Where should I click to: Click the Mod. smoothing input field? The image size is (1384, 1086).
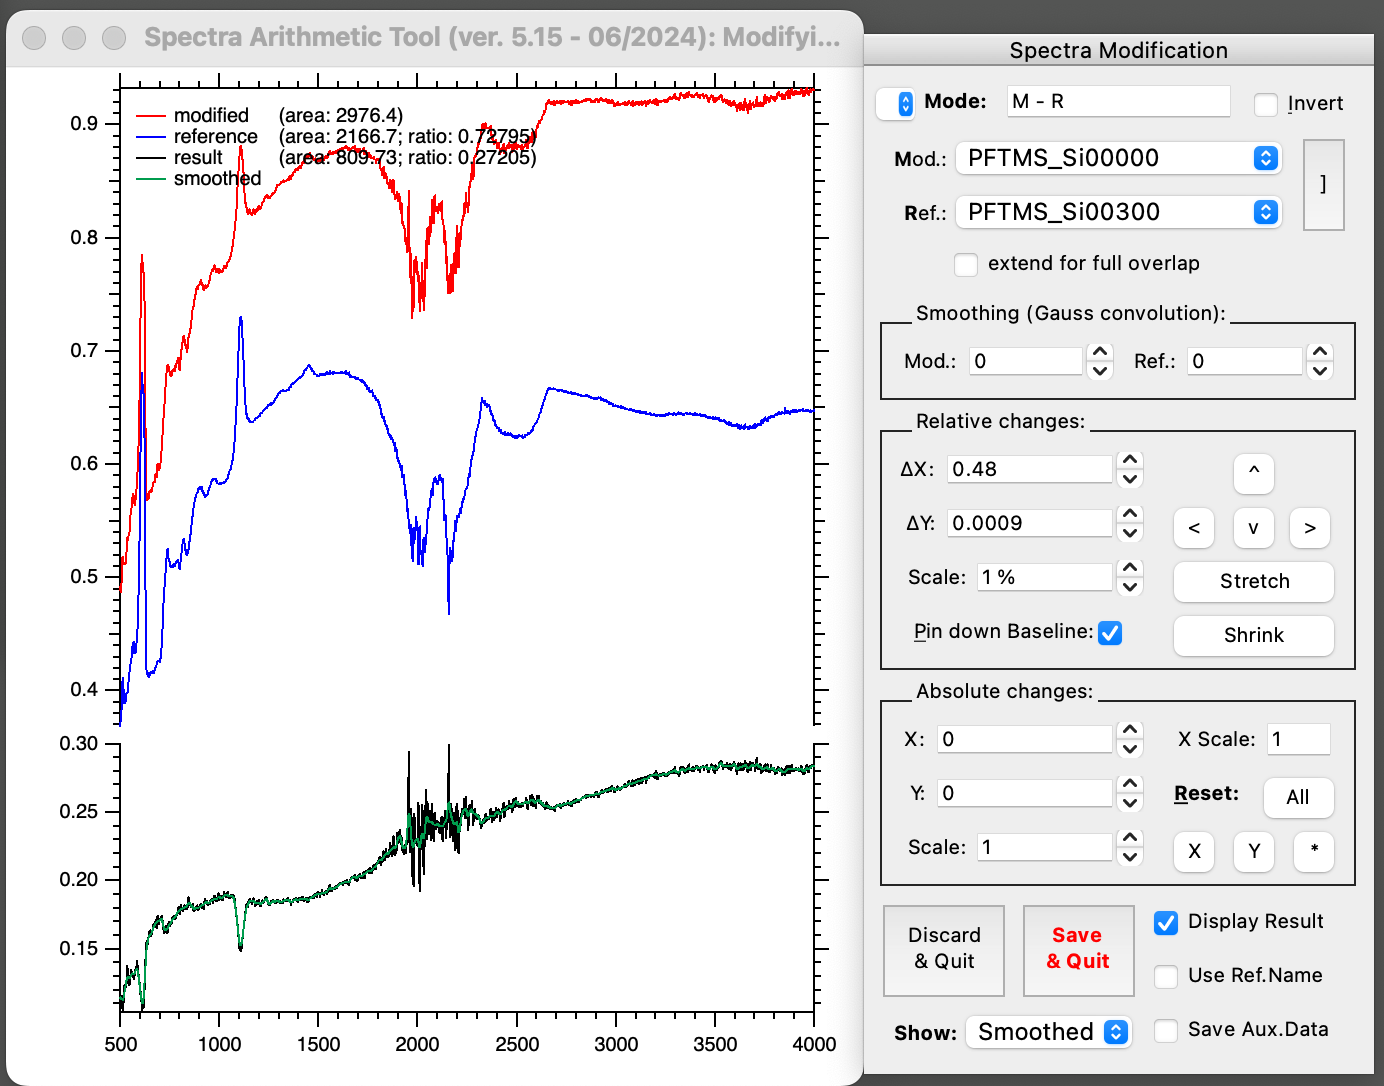pyautogui.click(x=1026, y=361)
